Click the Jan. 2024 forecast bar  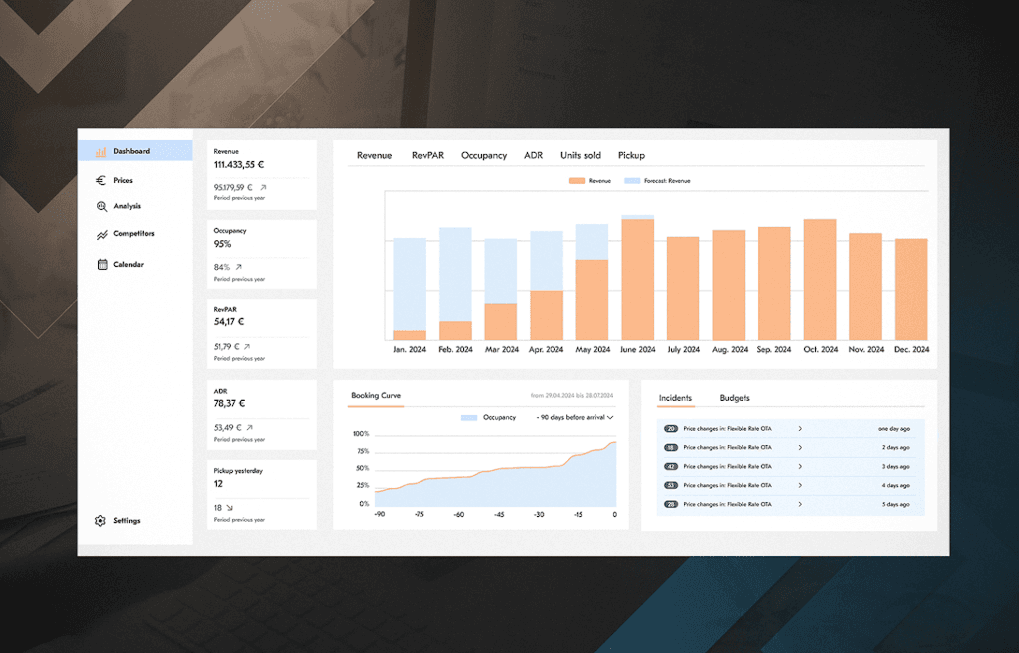(409, 284)
